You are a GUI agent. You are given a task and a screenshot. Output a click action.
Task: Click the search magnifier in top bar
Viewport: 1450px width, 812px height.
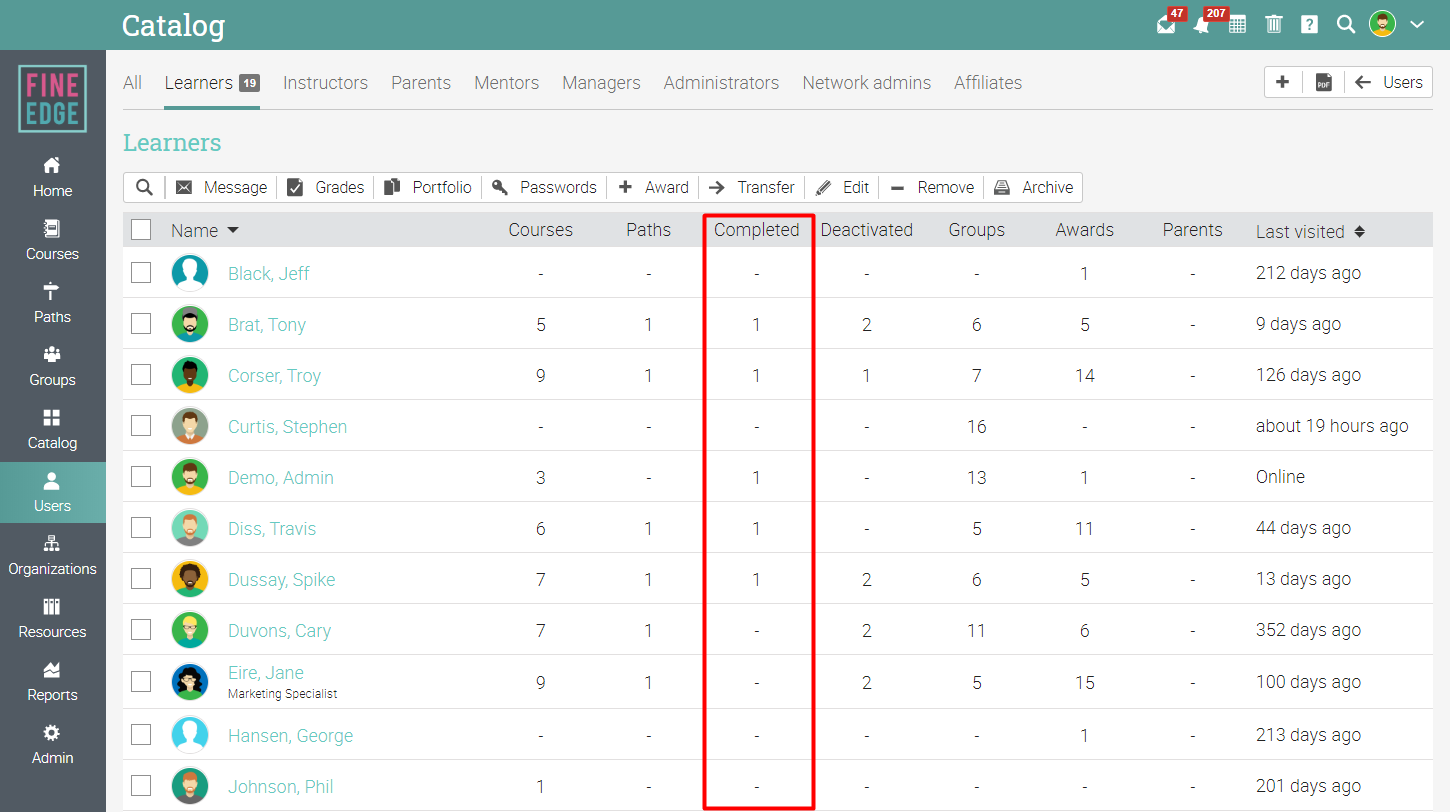[1346, 25]
